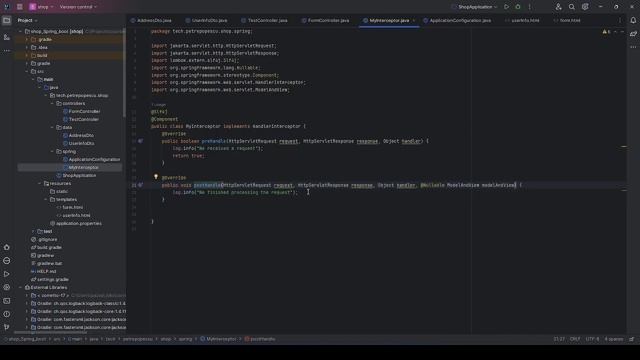Open editor tabs overflow menu

pos(620,20)
